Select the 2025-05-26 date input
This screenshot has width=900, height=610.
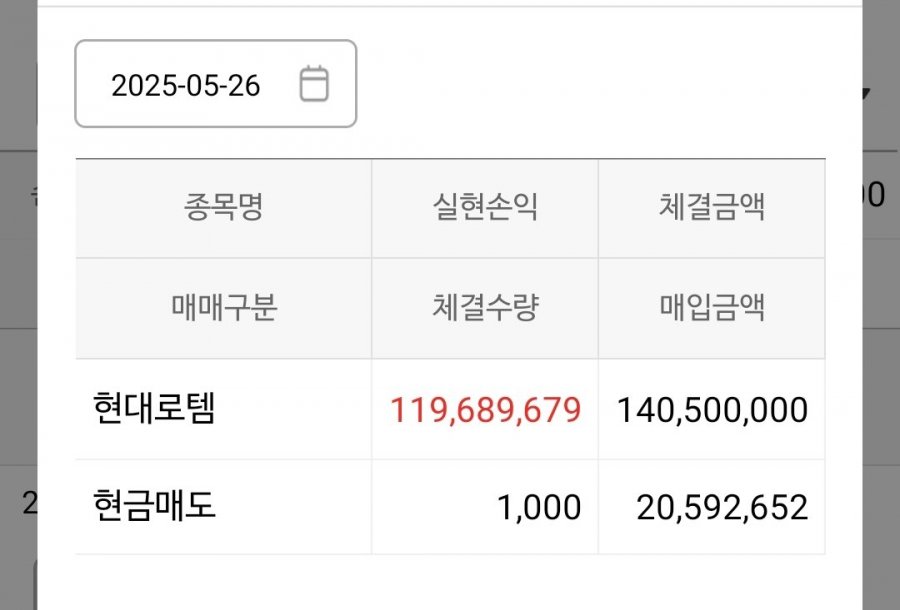coord(215,84)
